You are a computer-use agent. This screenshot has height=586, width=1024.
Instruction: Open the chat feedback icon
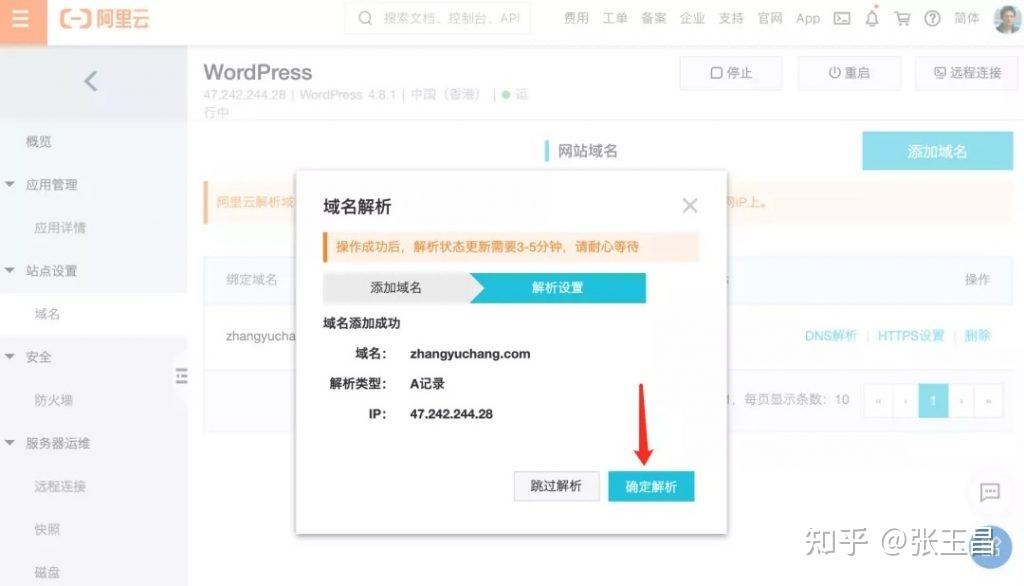[990, 492]
